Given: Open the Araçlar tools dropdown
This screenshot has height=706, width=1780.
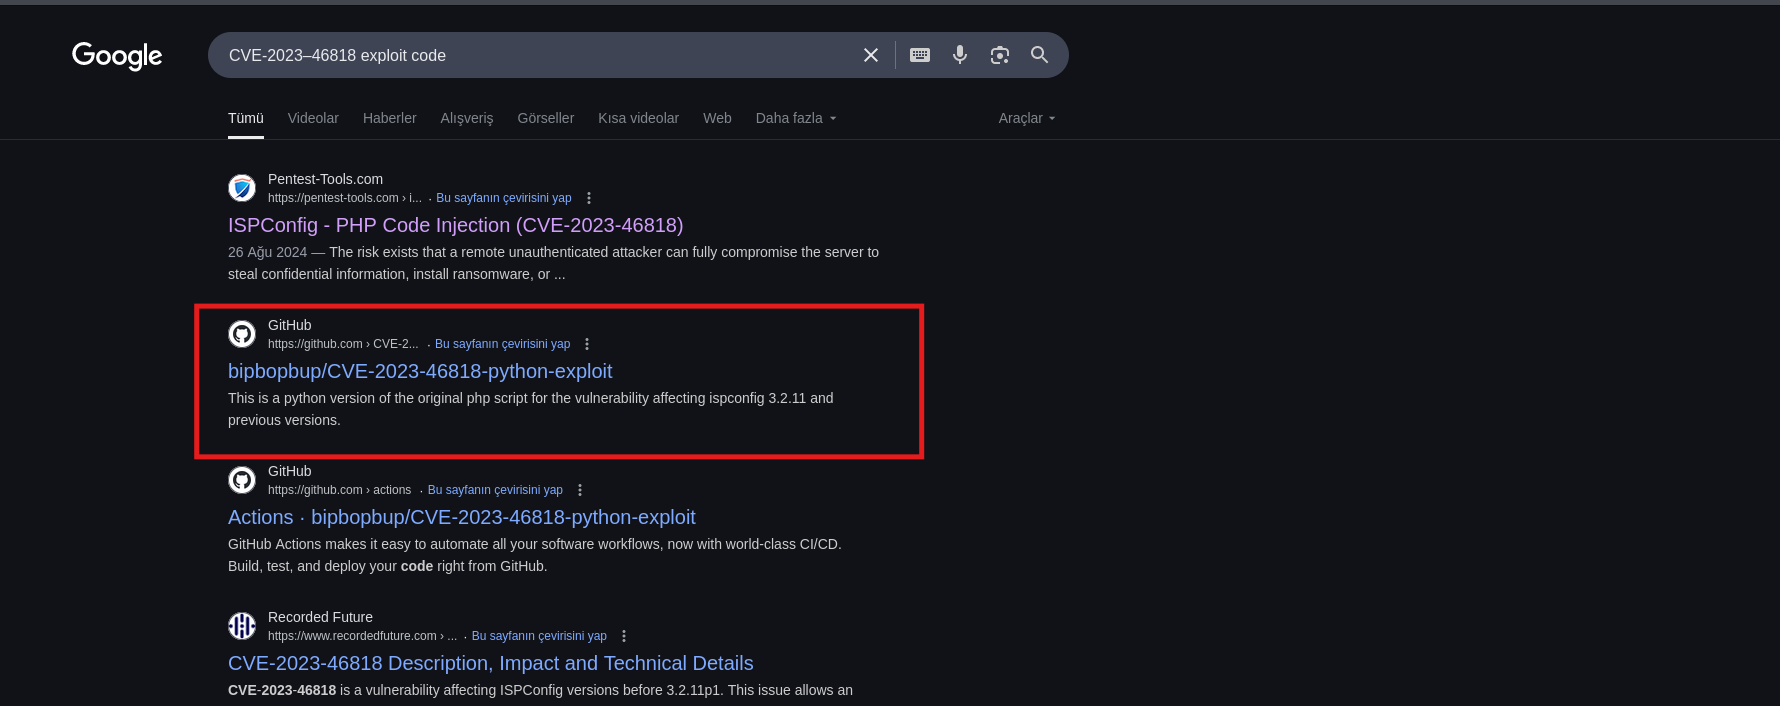Looking at the screenshot, I should tap(1026, 118).
